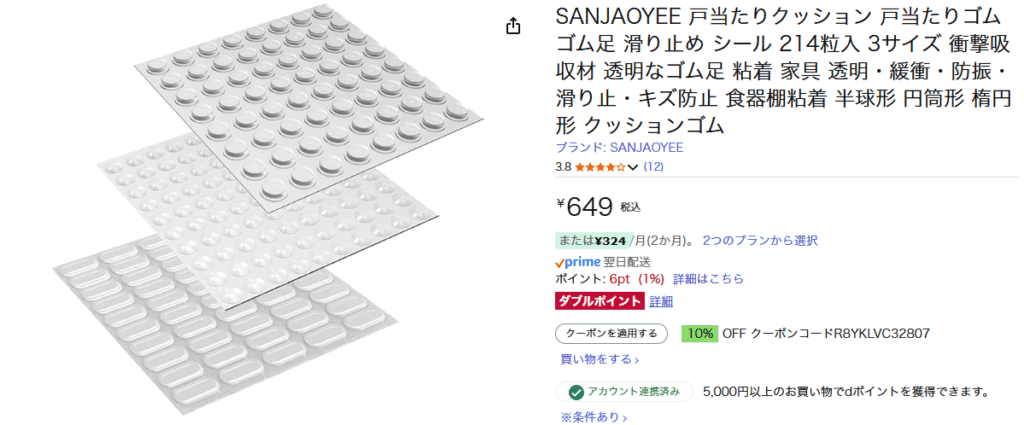This screenshot has height=425, width=1024.
Task: Click the ¥649 price
Action: point(590,206)
